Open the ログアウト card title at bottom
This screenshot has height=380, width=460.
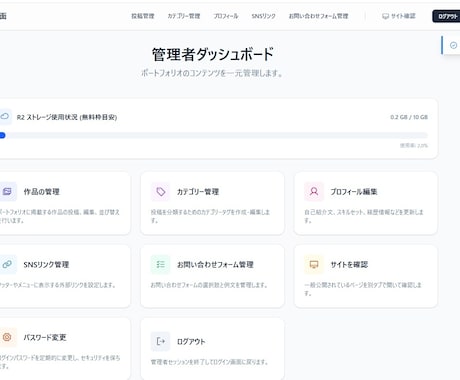pyautogui.click(x=191, y=342)
